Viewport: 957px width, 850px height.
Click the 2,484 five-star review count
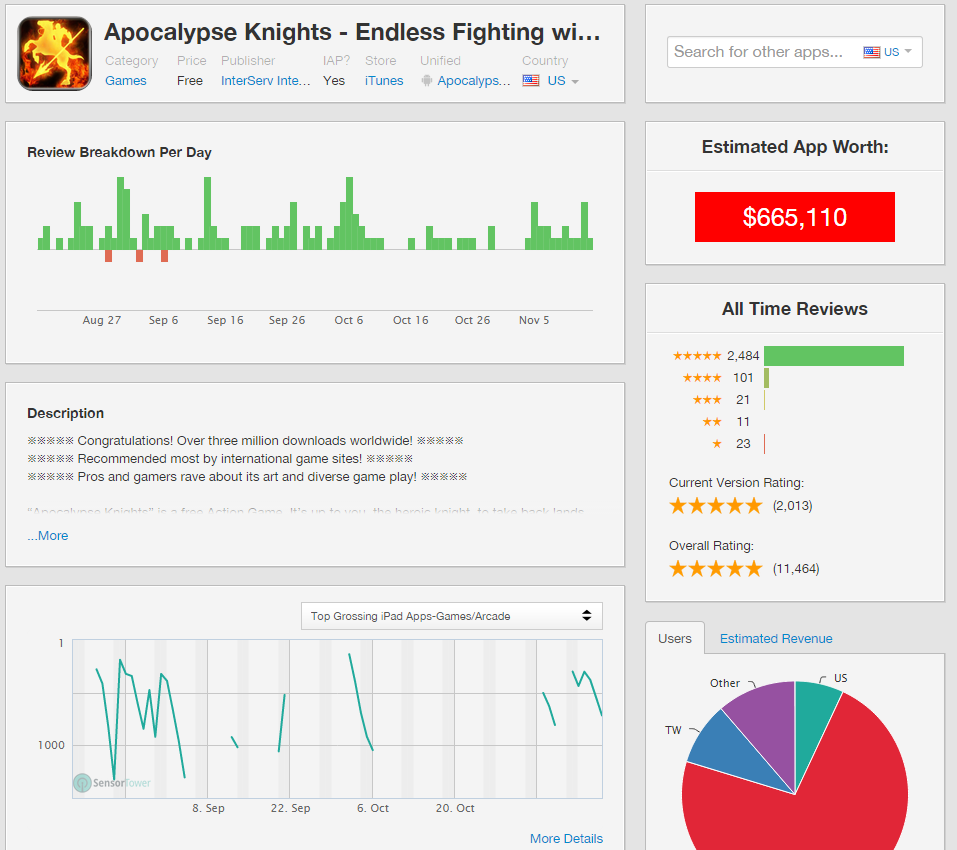coord(743,356)
